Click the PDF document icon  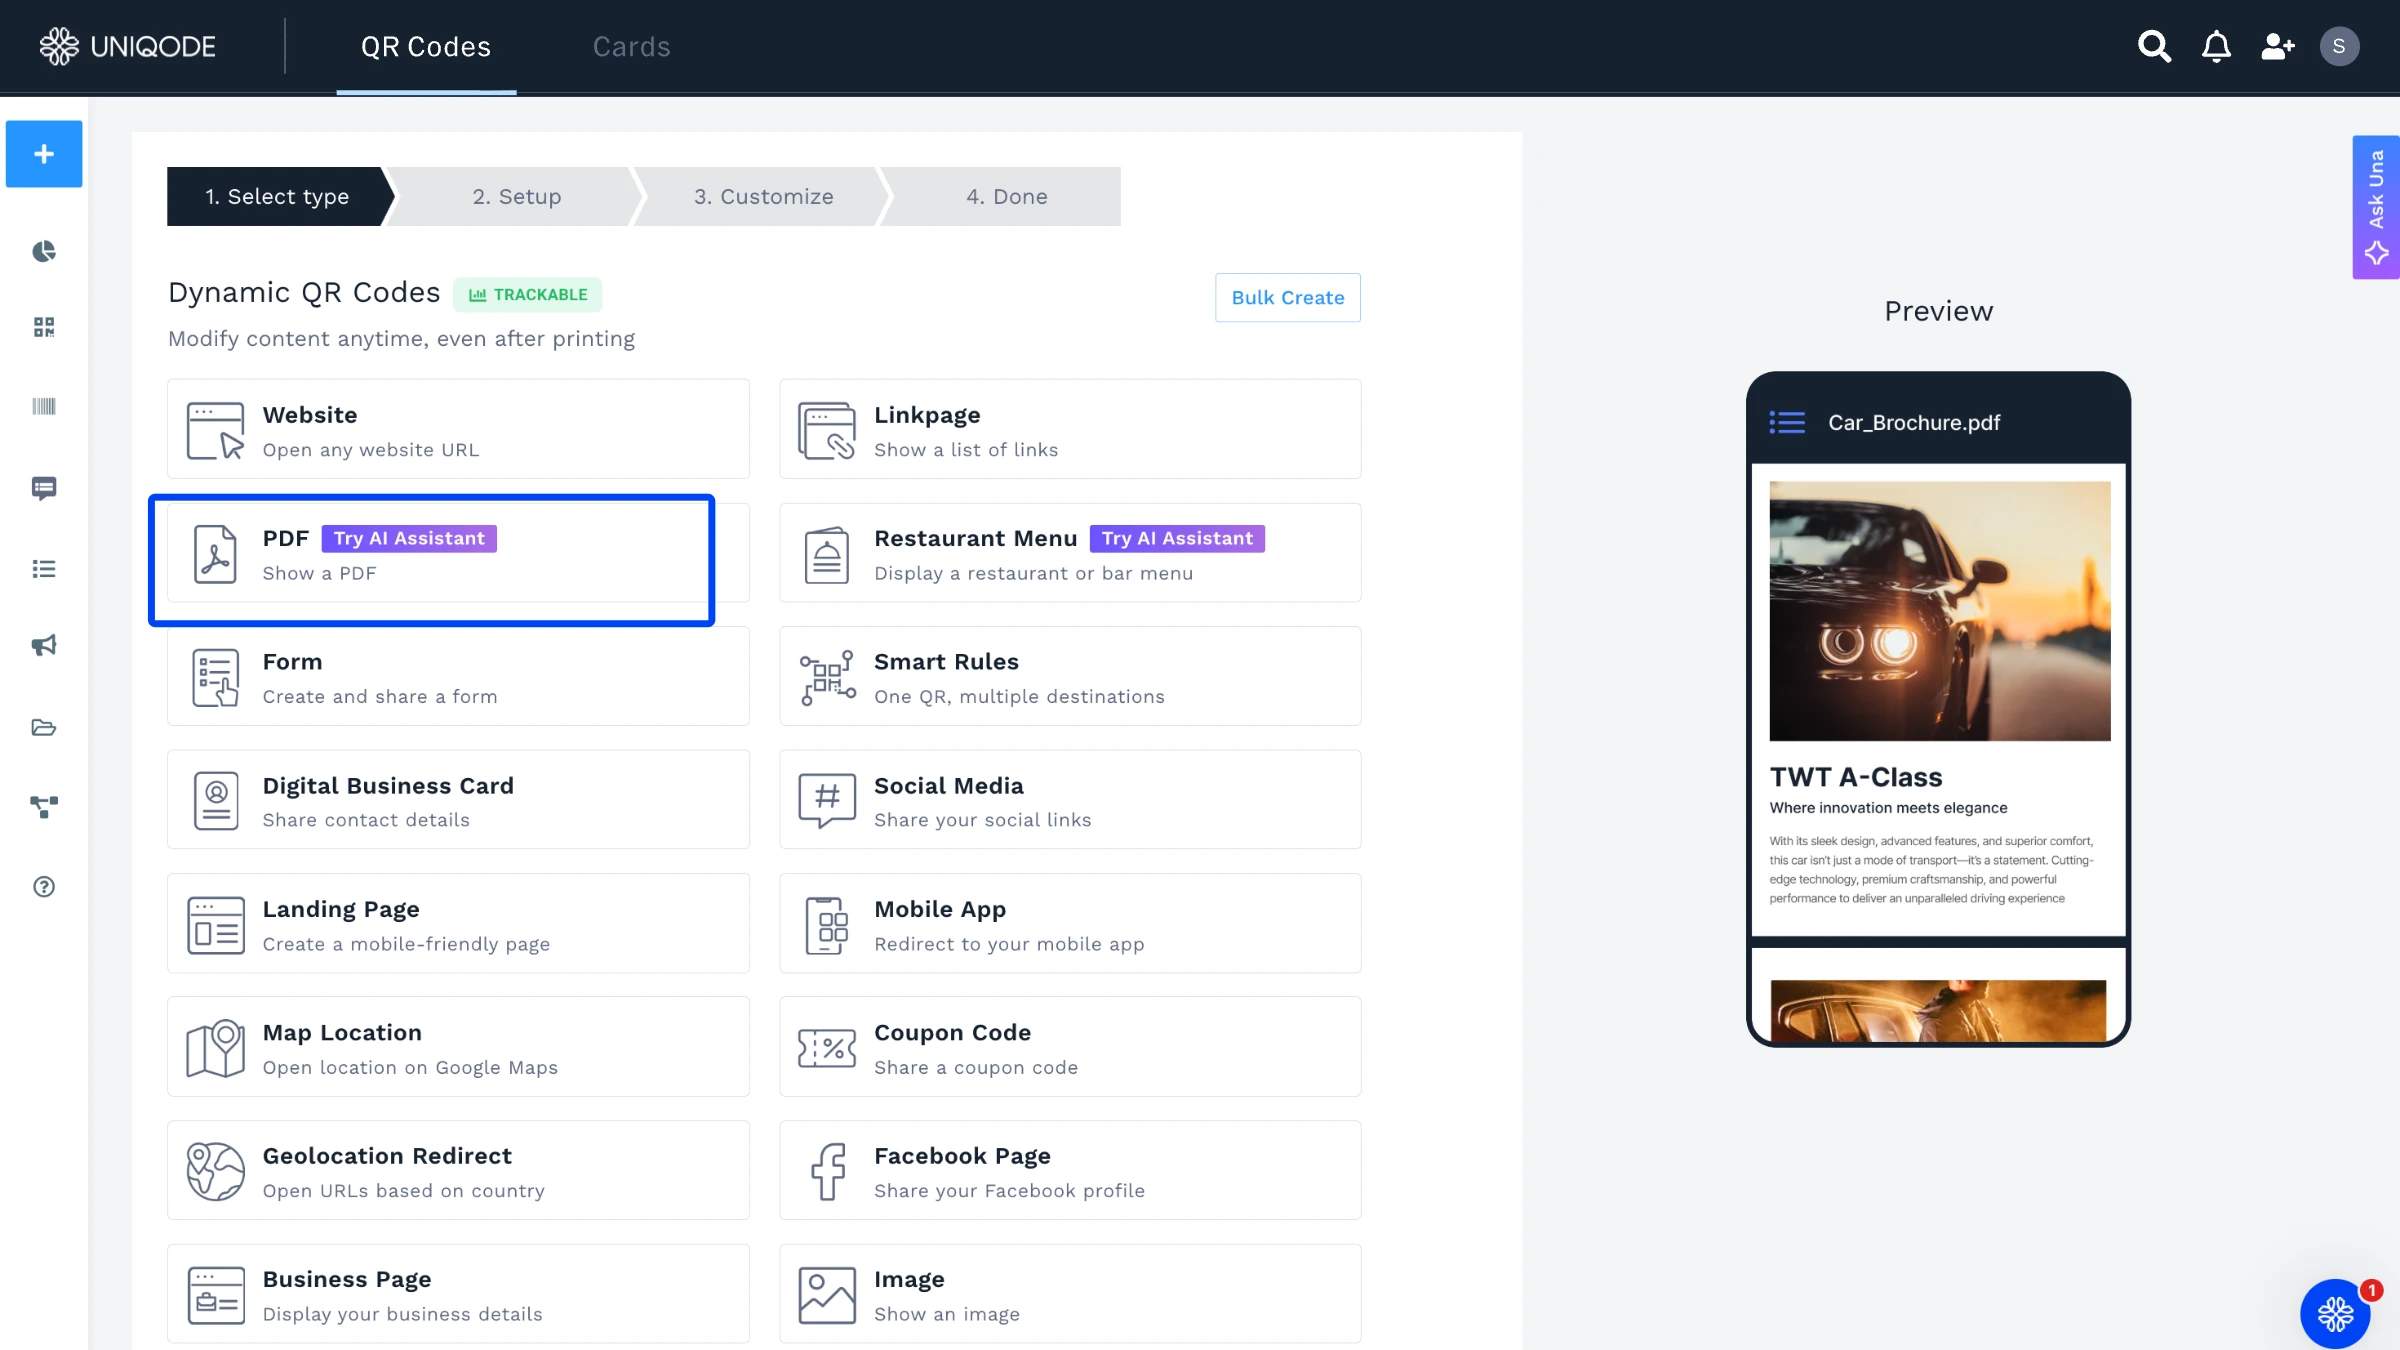pos(215,554)
